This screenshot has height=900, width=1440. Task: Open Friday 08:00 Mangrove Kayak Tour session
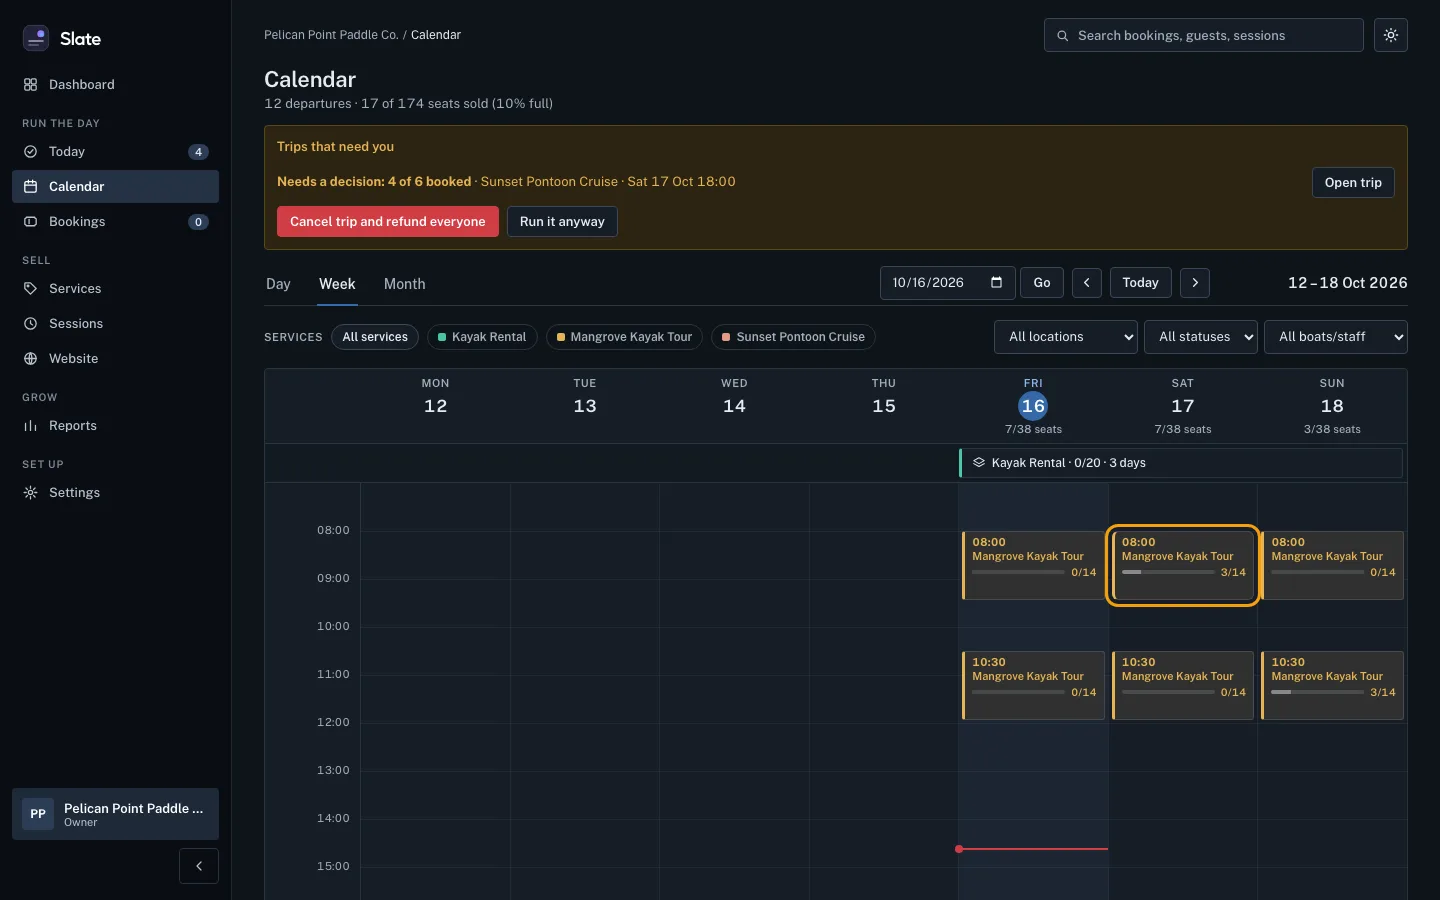pos(1033,565)
